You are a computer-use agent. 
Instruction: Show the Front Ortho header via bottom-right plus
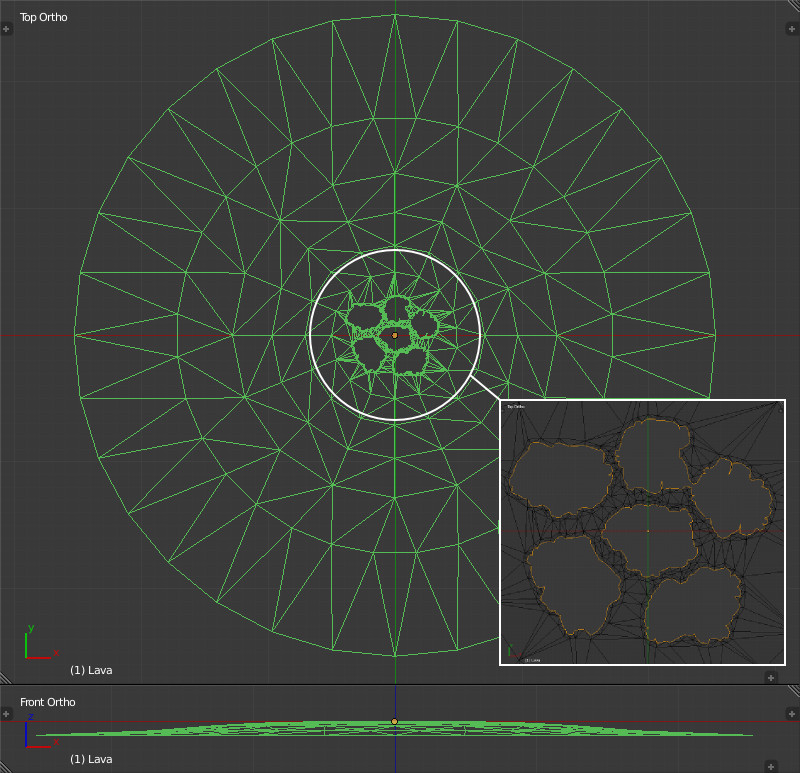771,765
